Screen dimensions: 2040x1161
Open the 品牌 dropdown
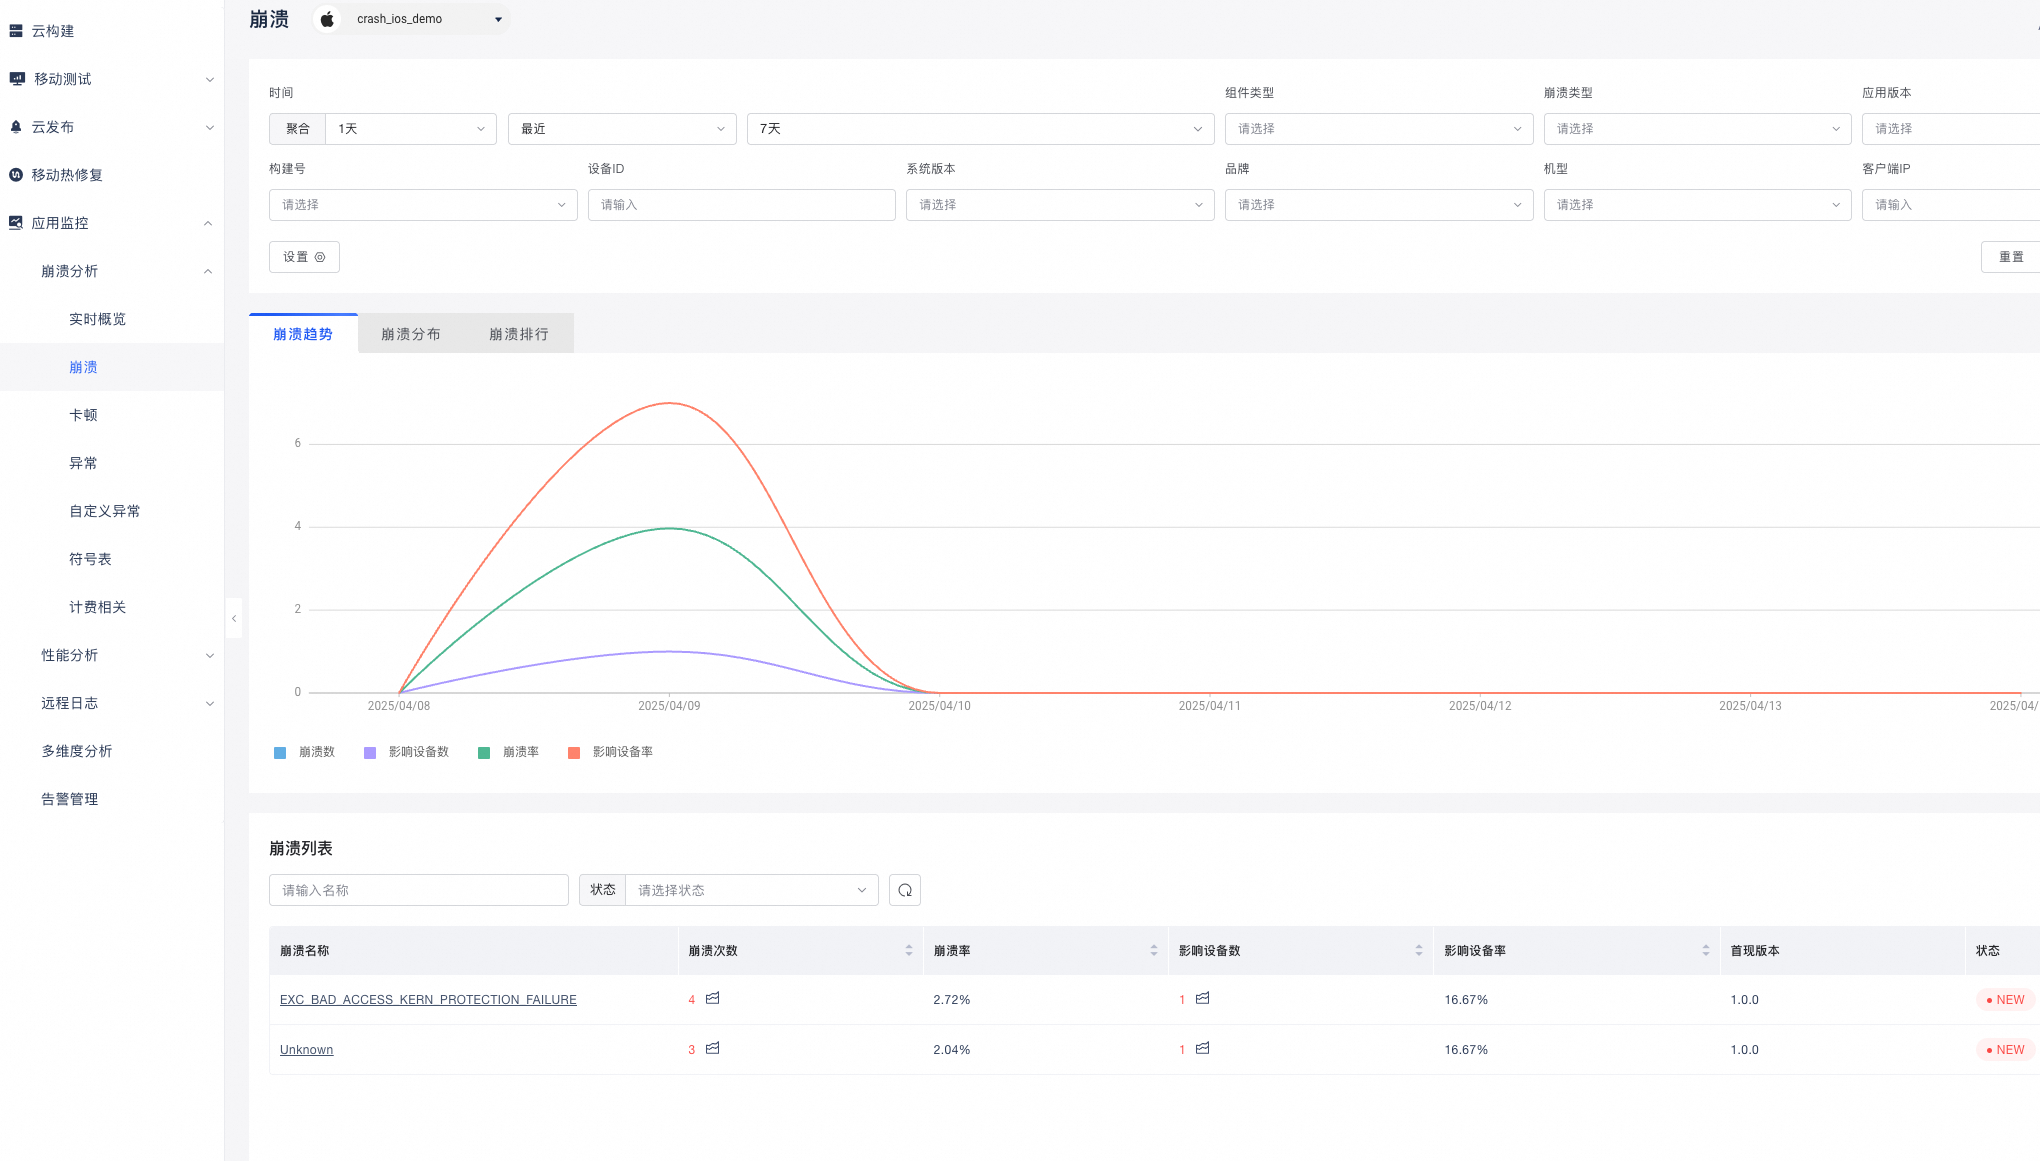1379,205
